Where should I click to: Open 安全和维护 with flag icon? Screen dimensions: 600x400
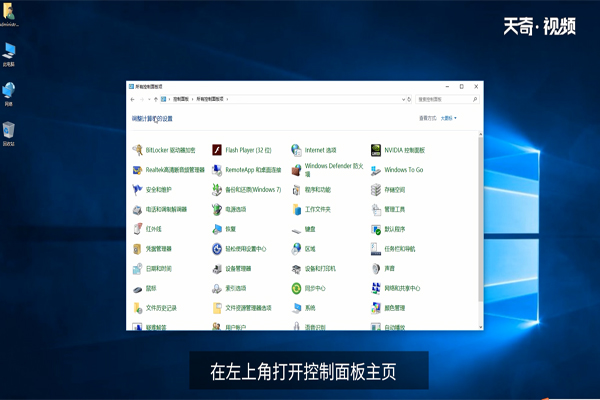tap(152, 189)
